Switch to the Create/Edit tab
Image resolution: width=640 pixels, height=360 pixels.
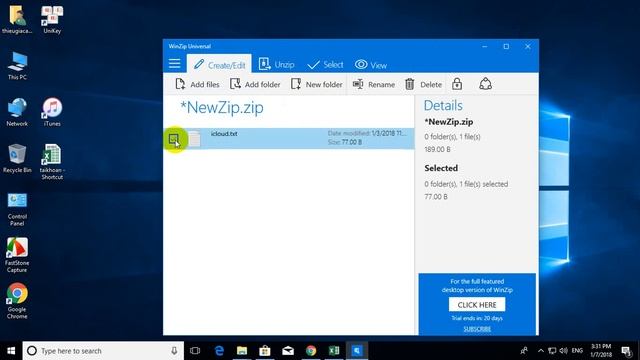(219, 64)
